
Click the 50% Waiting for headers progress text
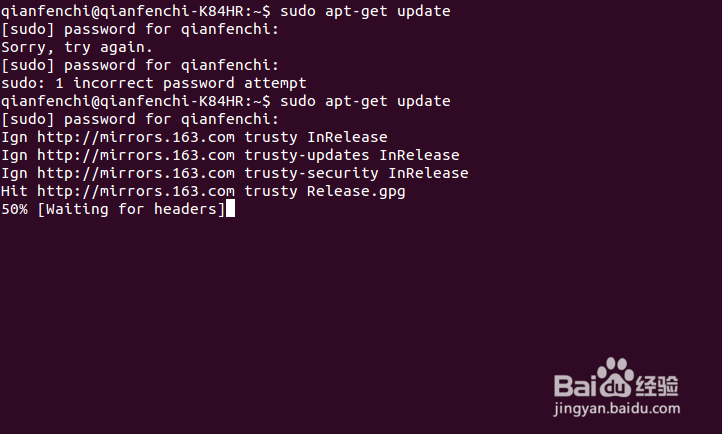coord(113,209)
